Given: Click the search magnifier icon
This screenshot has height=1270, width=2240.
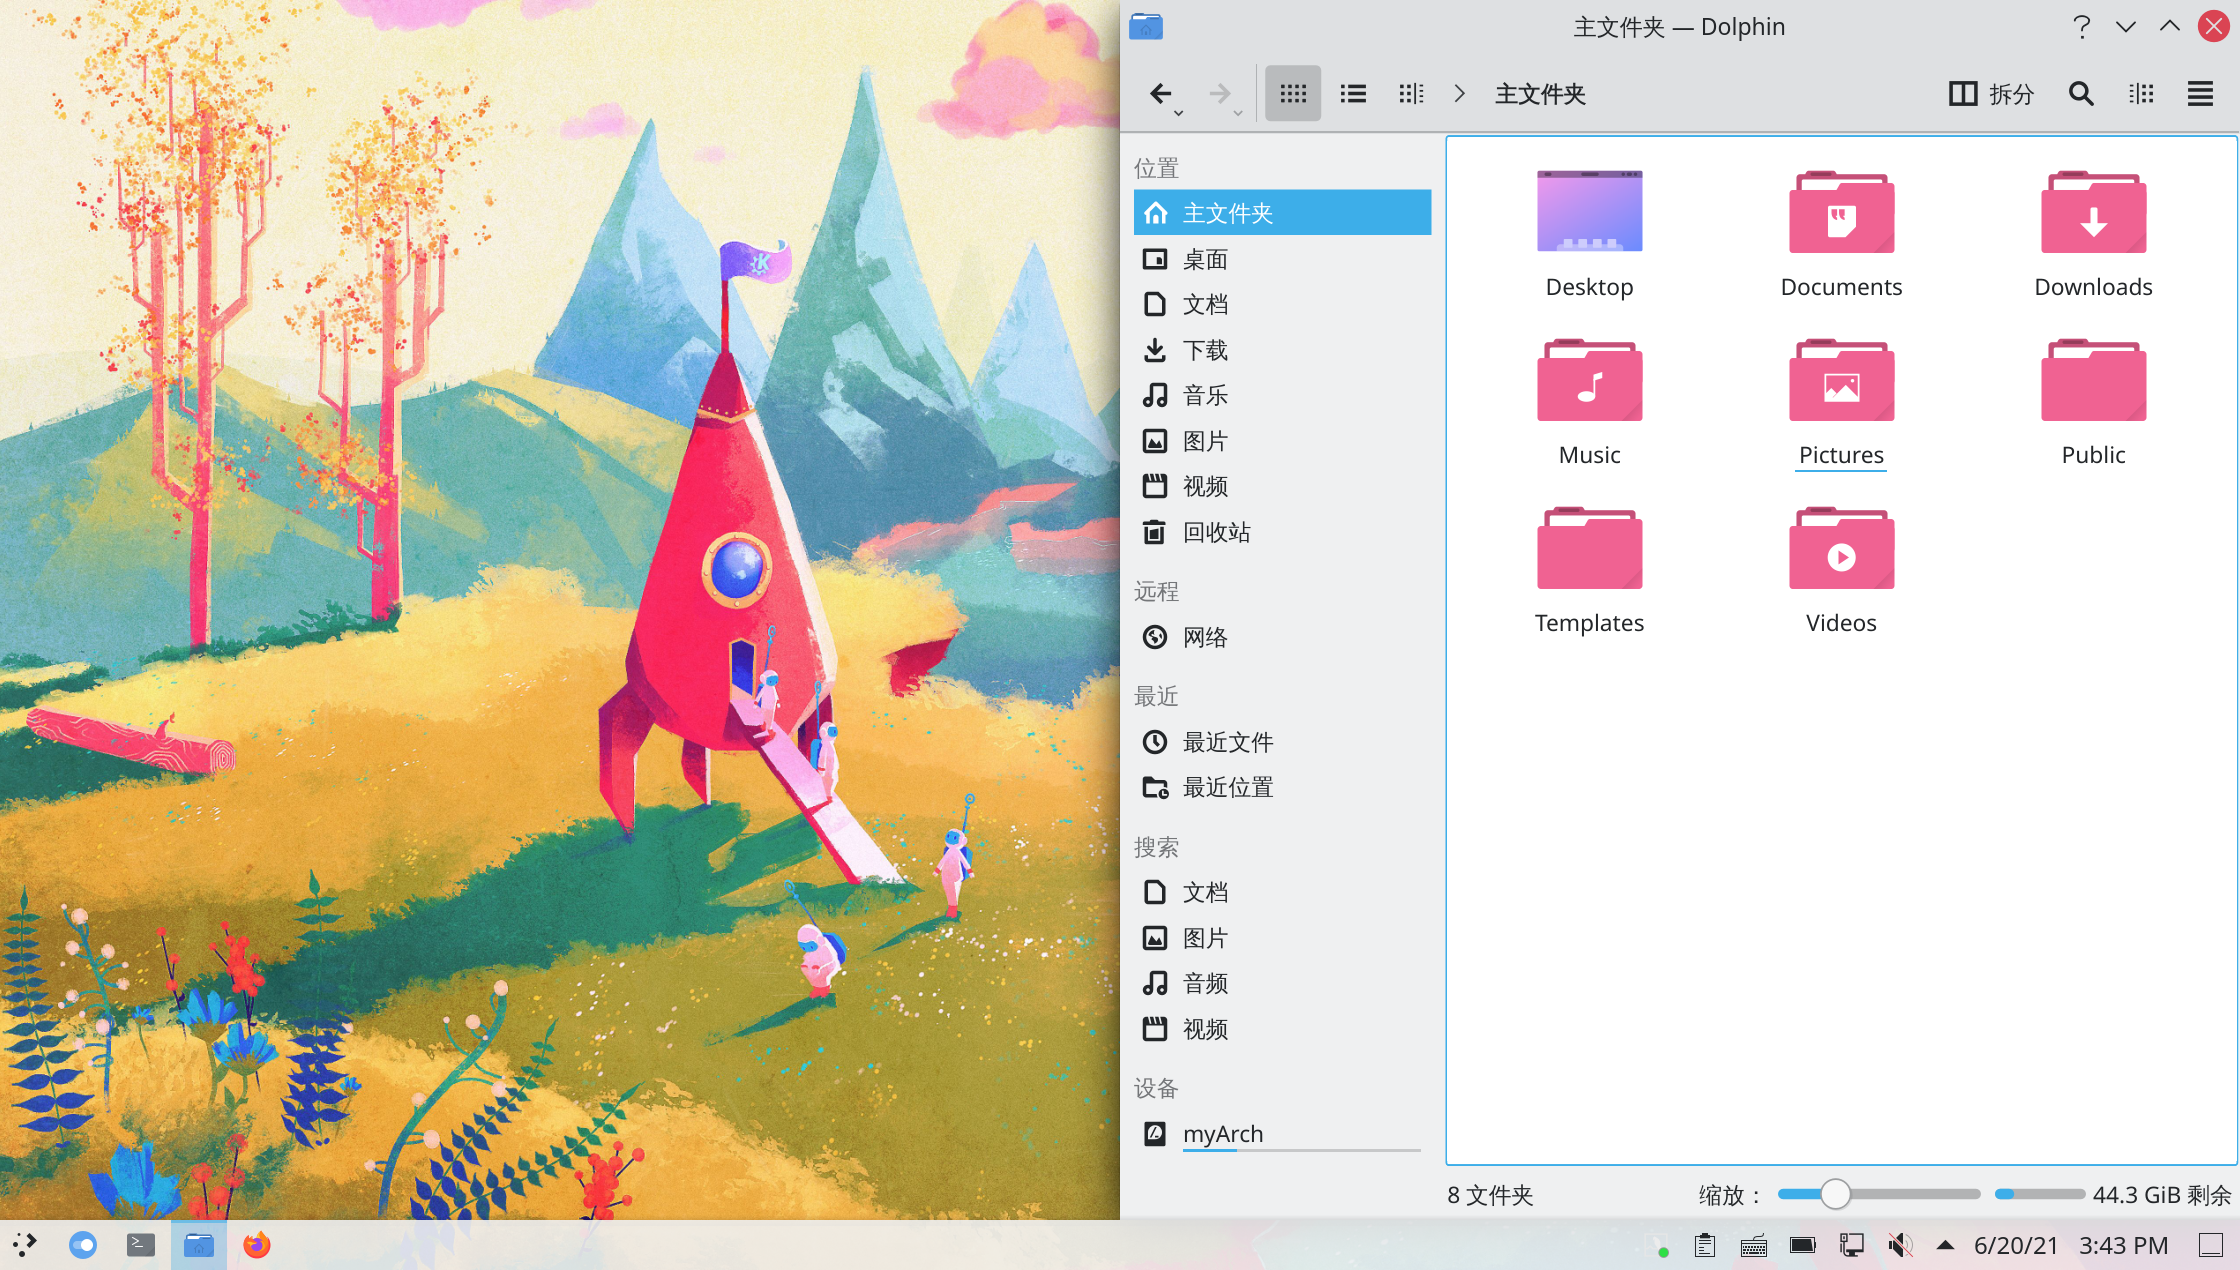Looking at the screenshot, I should pos(2081,94).
